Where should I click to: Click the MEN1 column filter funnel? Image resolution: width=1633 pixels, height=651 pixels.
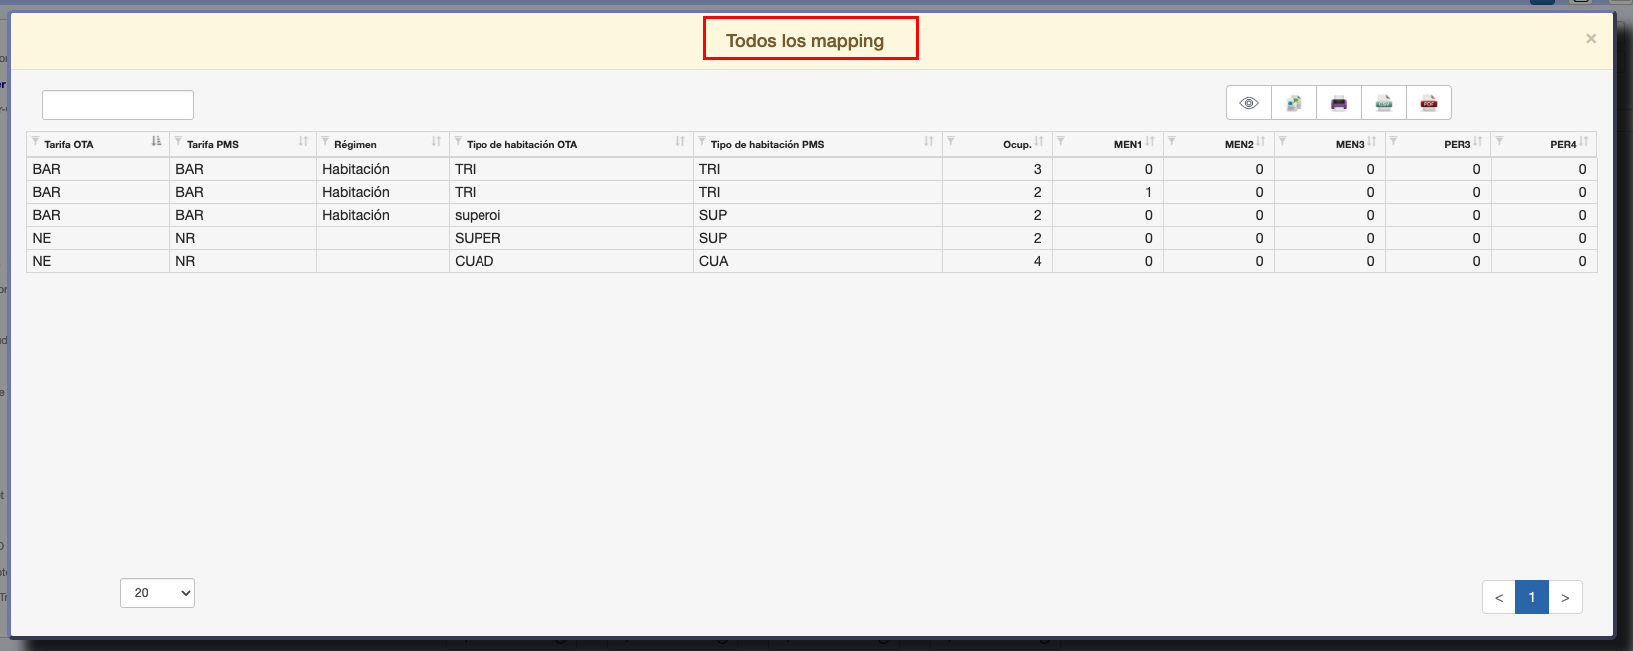pyautogui.click(x=1061, y=142)
